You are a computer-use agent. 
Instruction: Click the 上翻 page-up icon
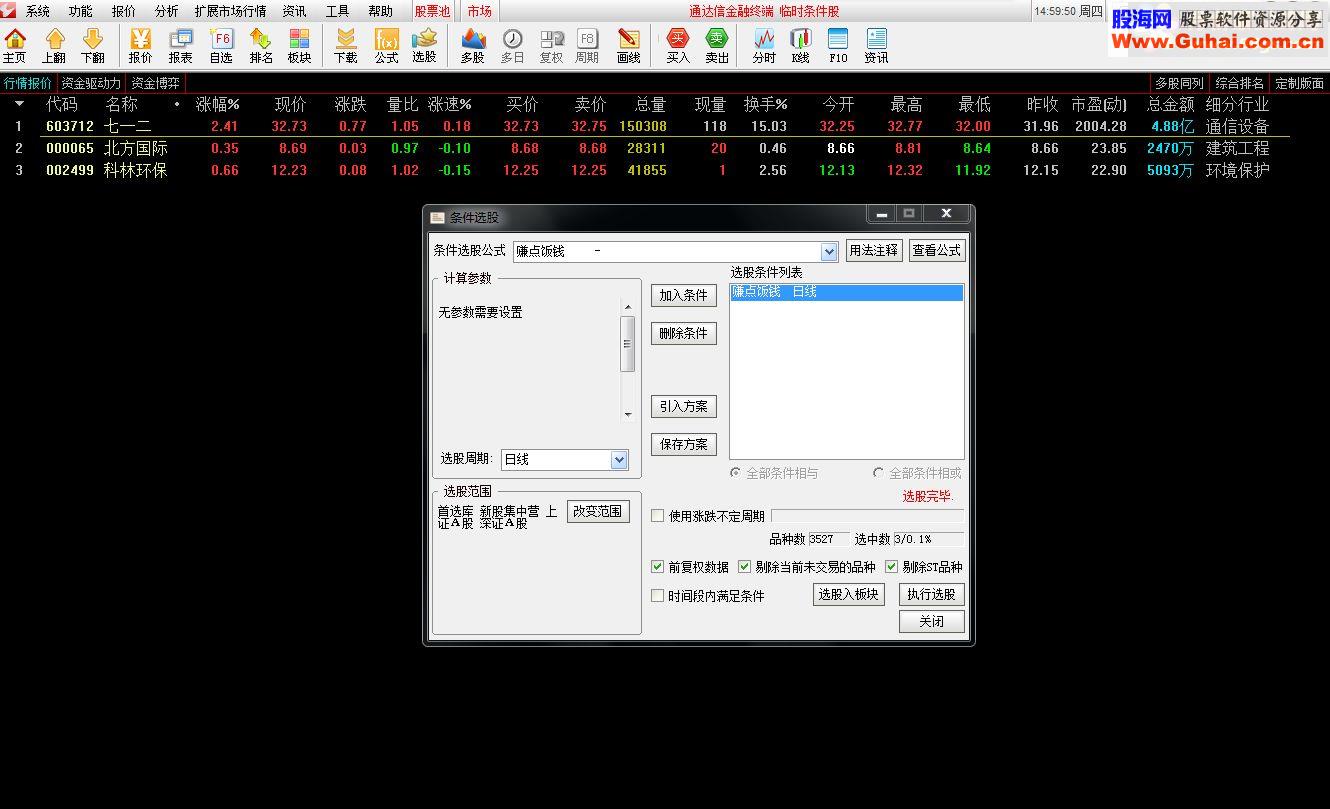(x=54, y=45)
